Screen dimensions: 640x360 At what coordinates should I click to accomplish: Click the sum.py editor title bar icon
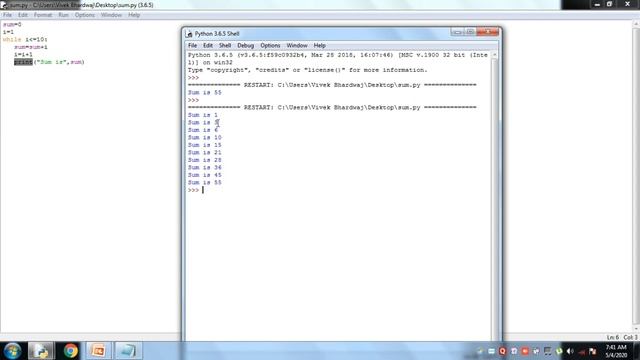(4, 5)
